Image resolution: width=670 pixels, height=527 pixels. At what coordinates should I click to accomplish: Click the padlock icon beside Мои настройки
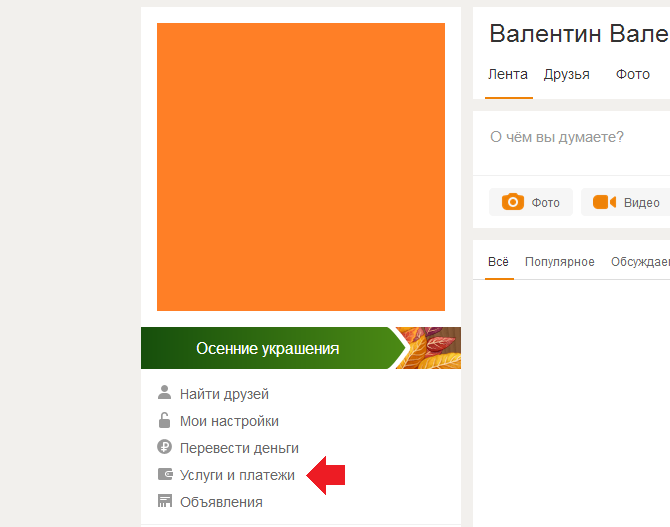165,420
